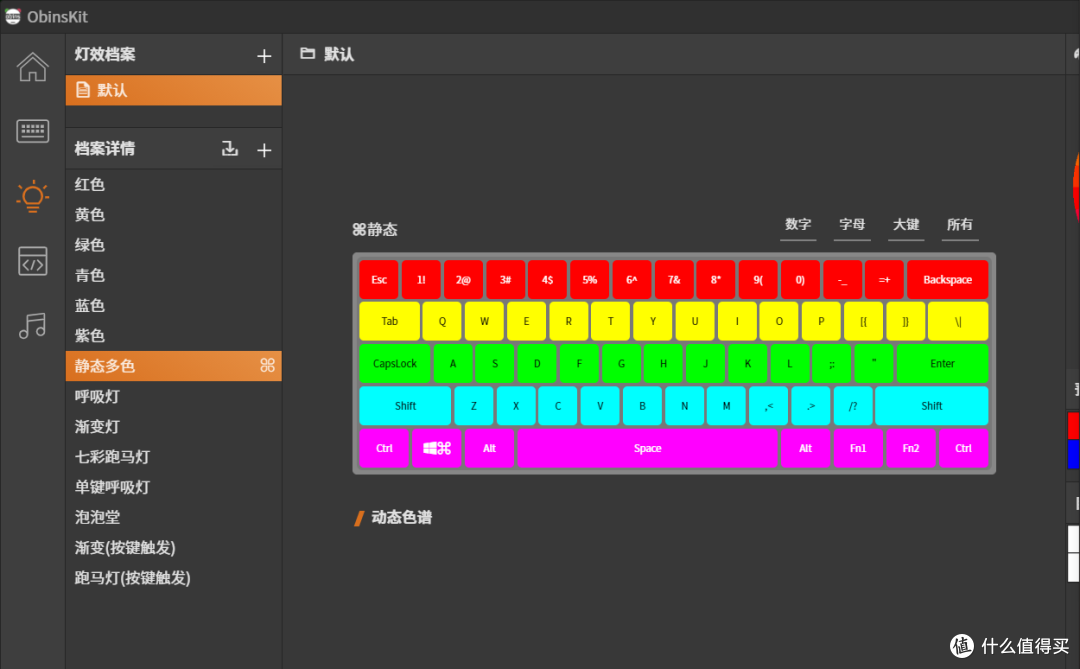1080x669 pixels.
Task: Click the Fn1 key
Action: pyautogui.click(x=858, y=448)
